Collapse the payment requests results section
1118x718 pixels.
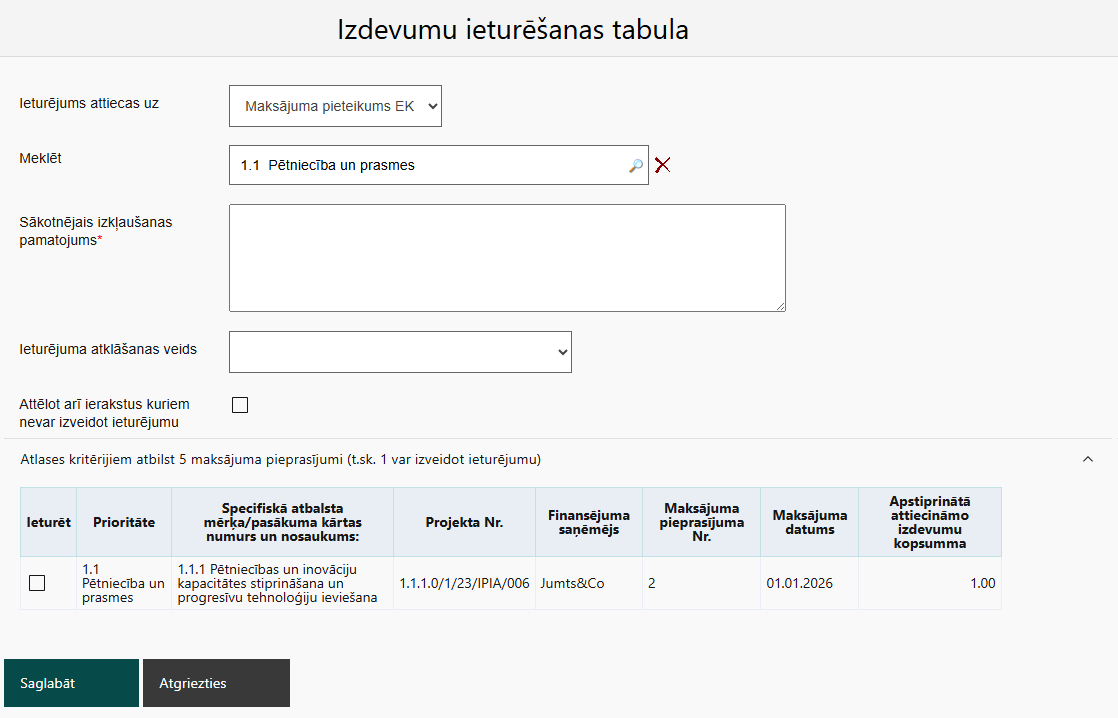(x=1088, y=459)
